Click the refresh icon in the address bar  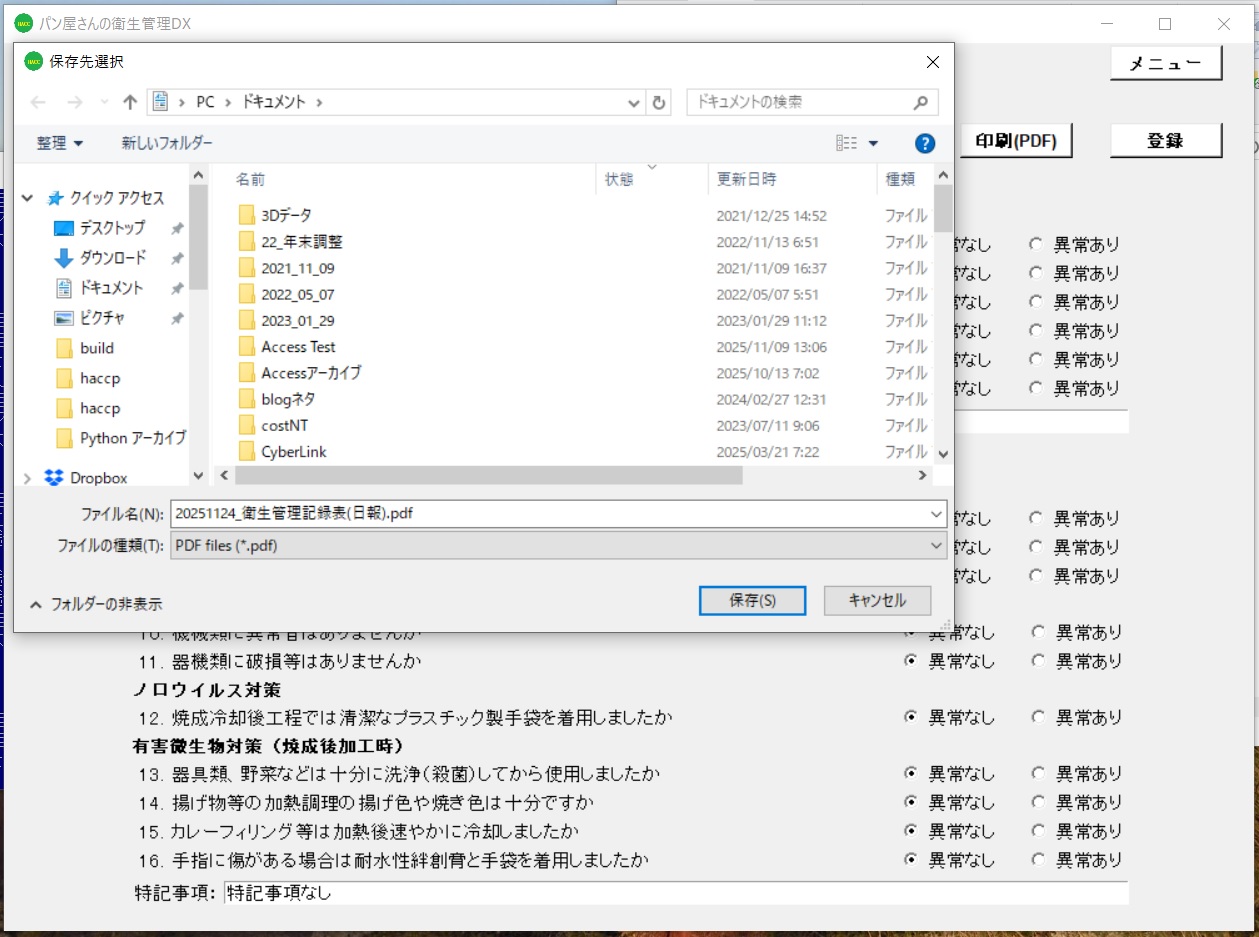click(658, 101)
